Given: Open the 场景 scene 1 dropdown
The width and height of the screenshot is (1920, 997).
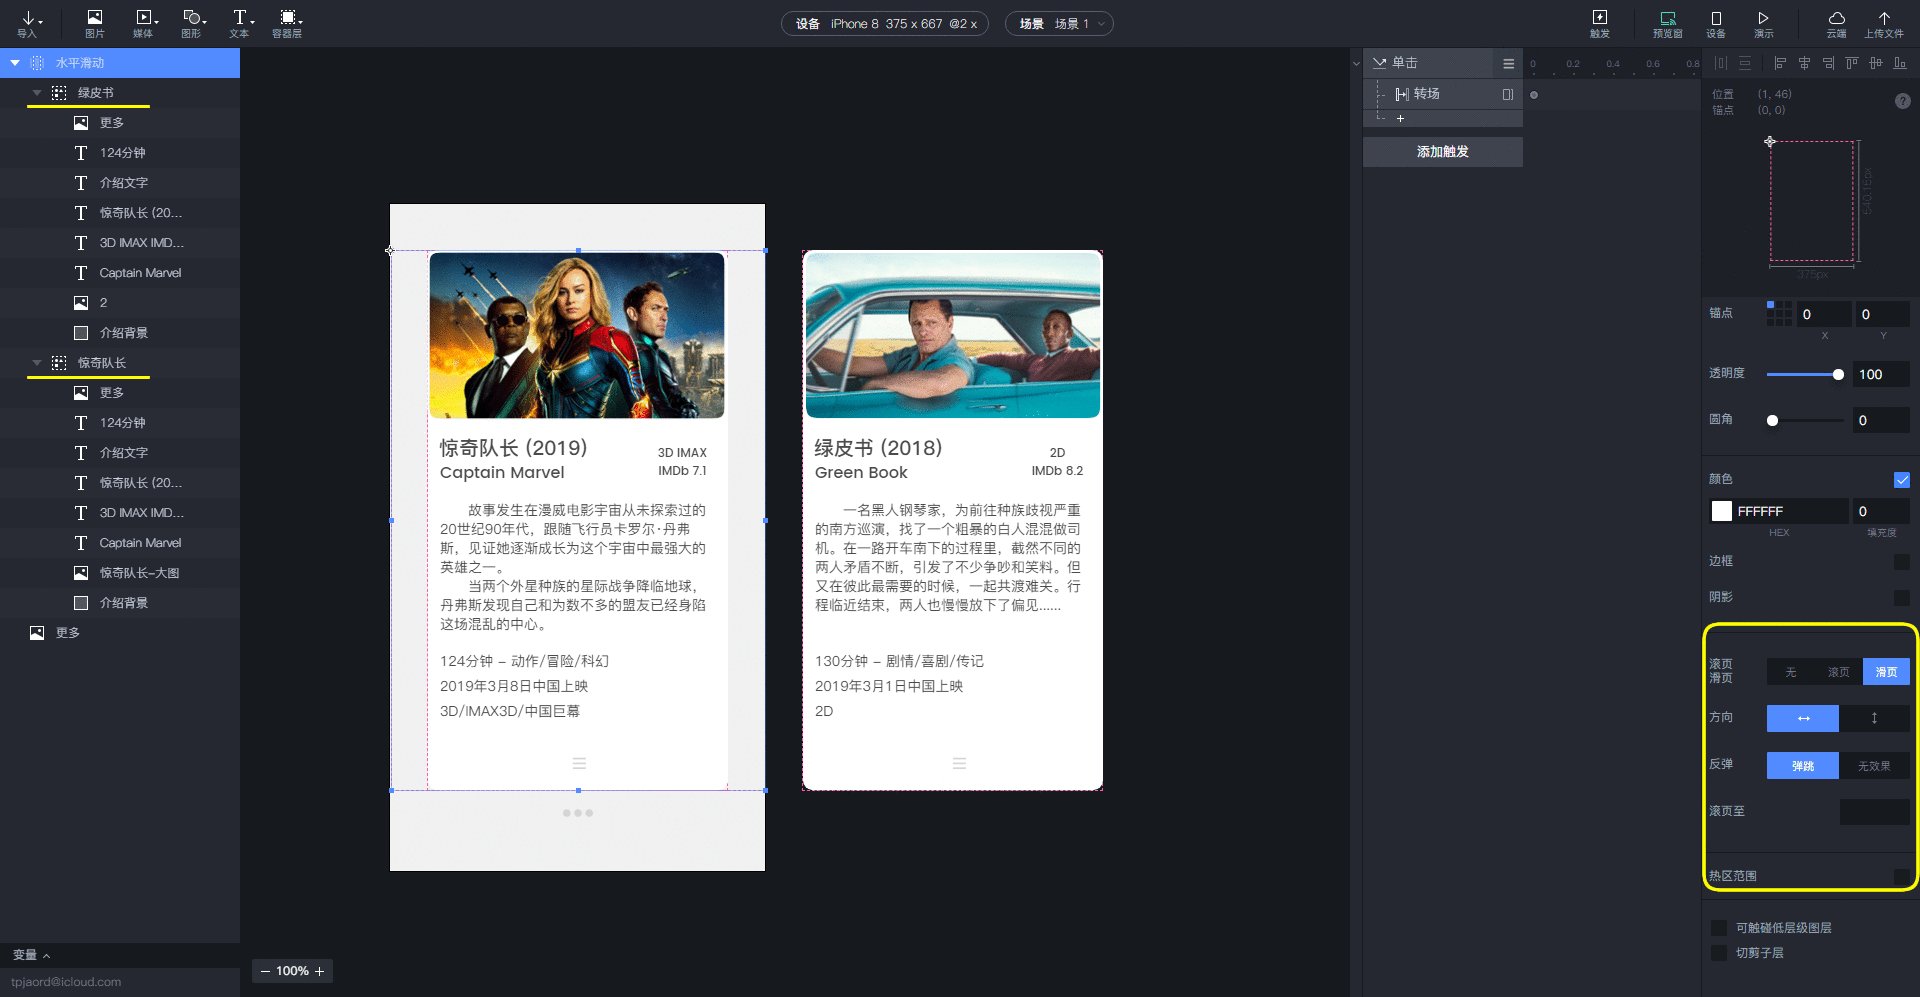Looking at the screenshot, I should 1059,24.
